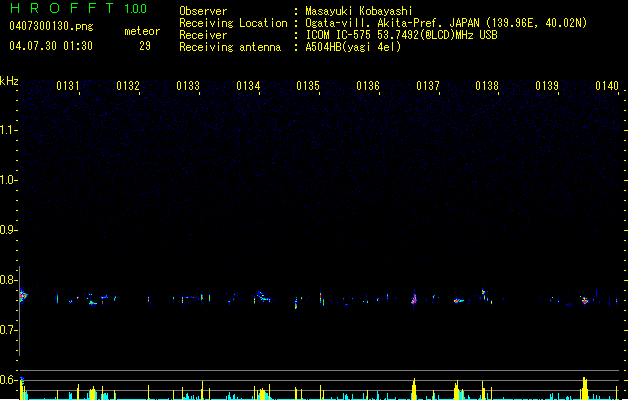Click time marker 0139
Viewport: 629px width, 400px height.
pos(547,86)
